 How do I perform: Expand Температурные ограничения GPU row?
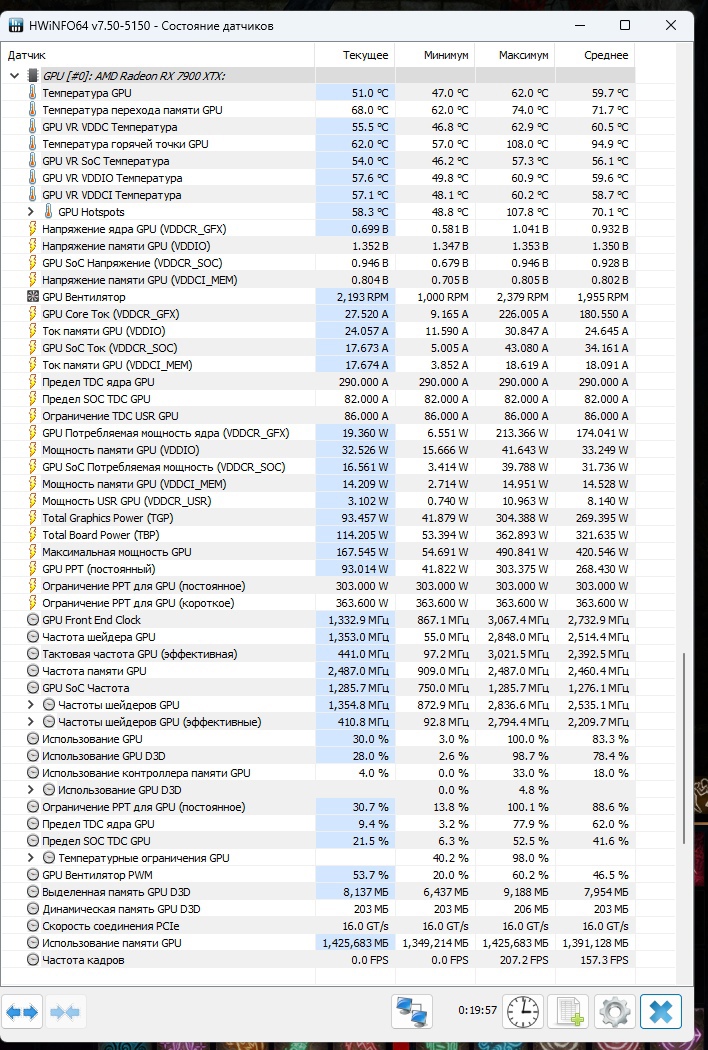point(30,858)
